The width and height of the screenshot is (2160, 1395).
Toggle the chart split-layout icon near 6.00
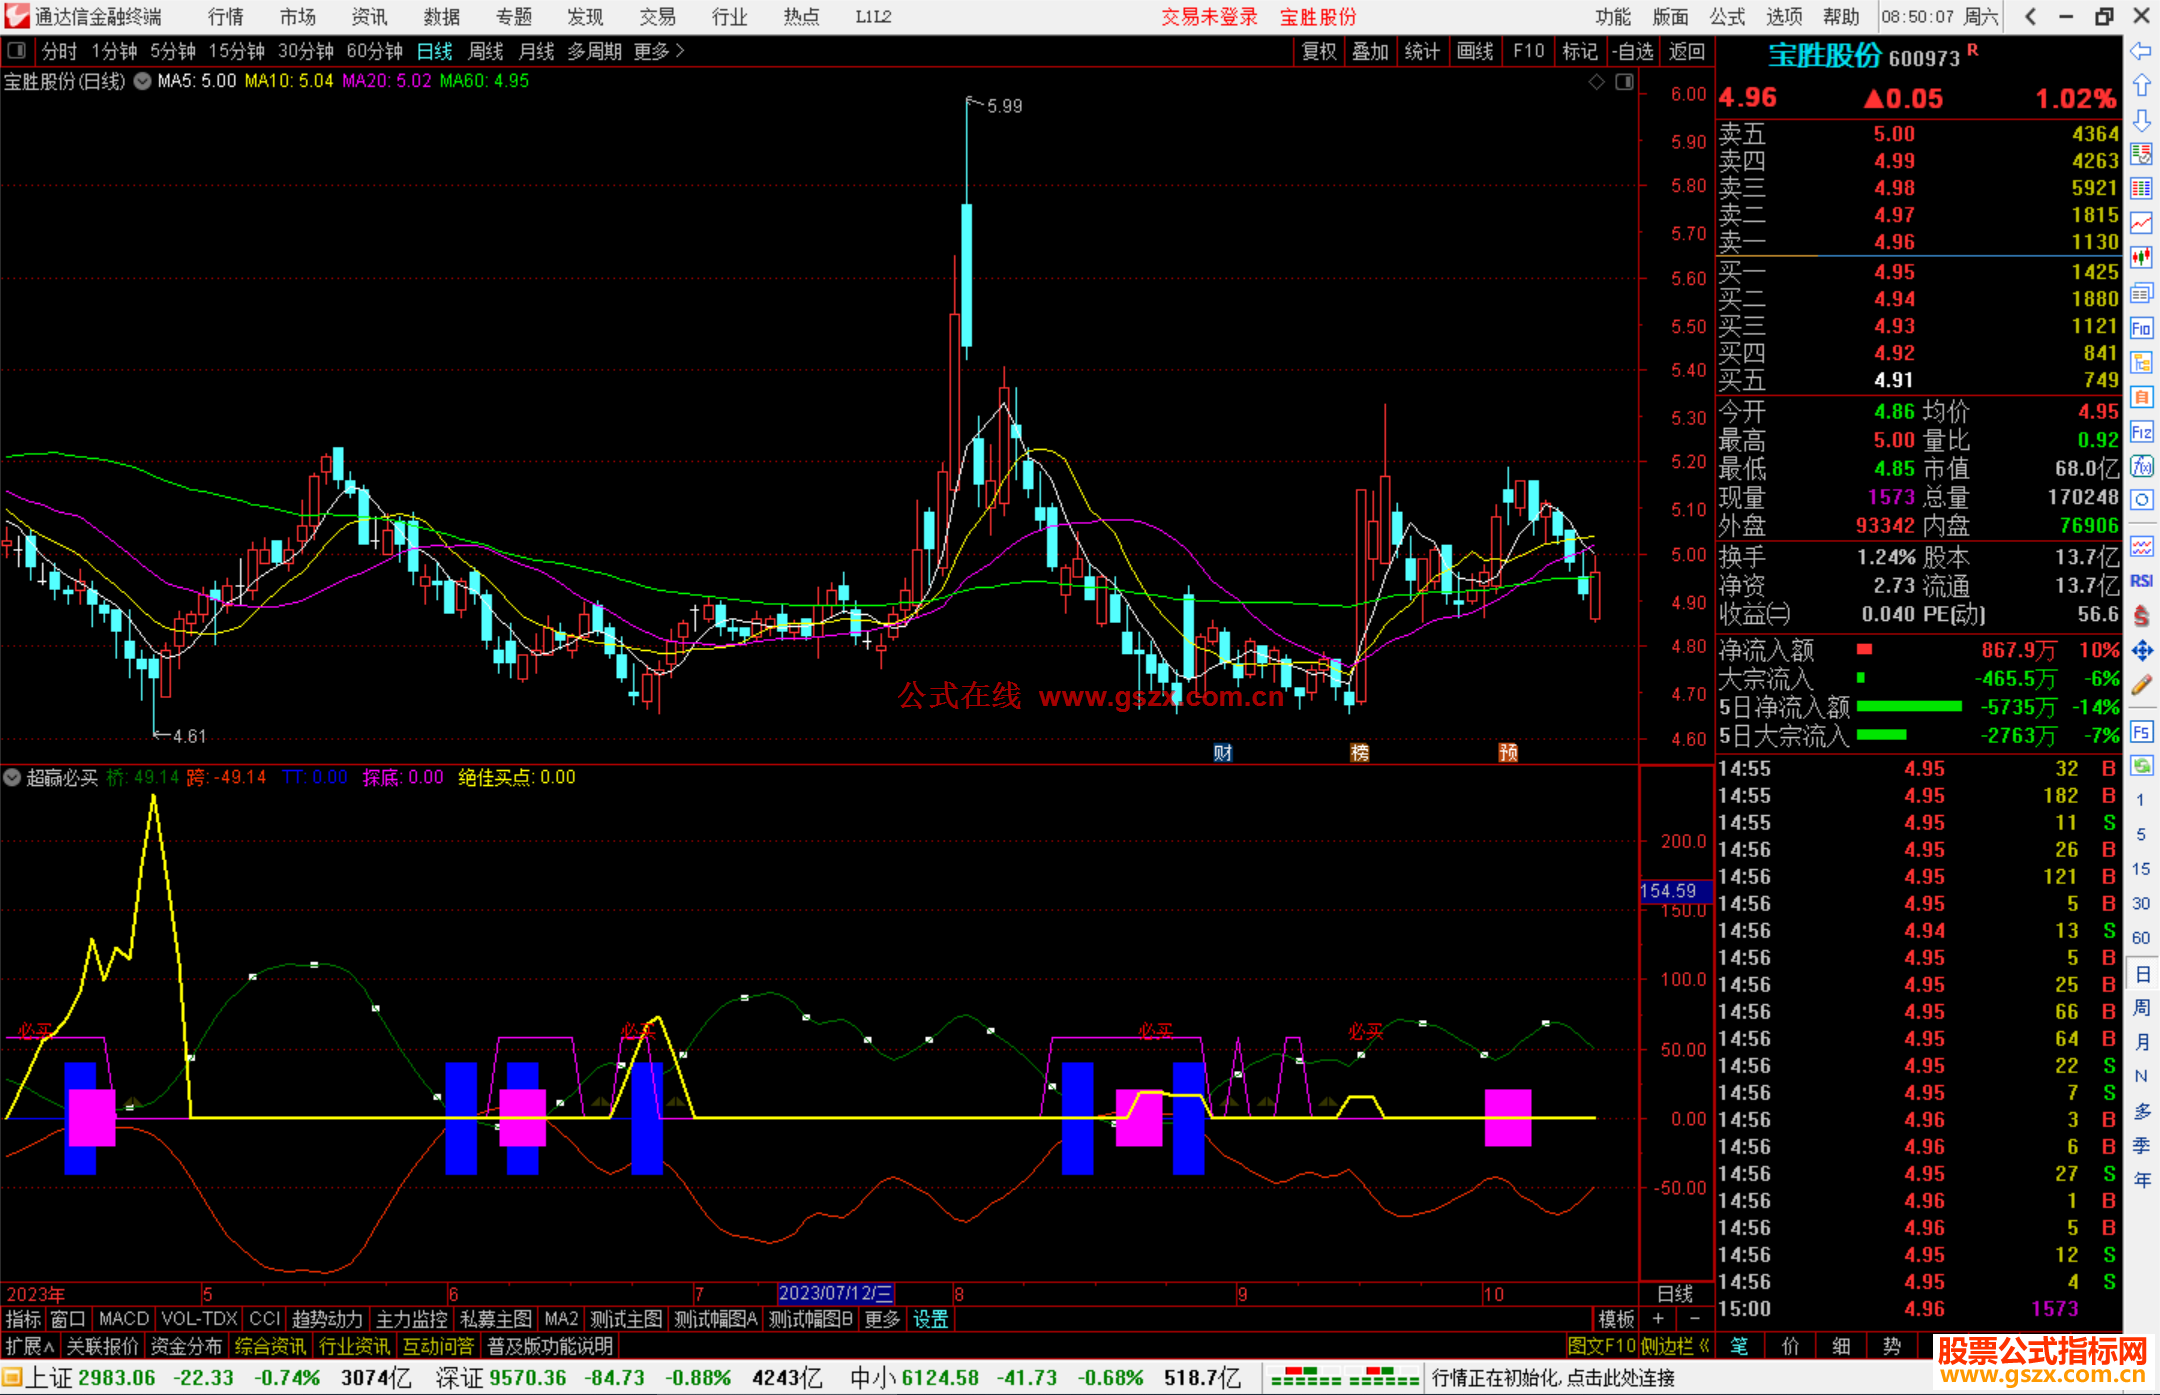click(1624, 82)
